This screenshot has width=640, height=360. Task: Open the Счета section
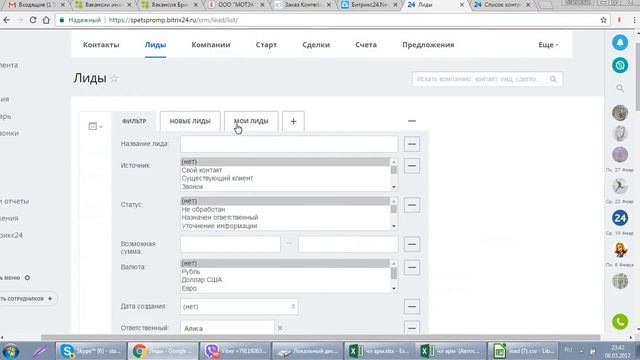[366, 45]
